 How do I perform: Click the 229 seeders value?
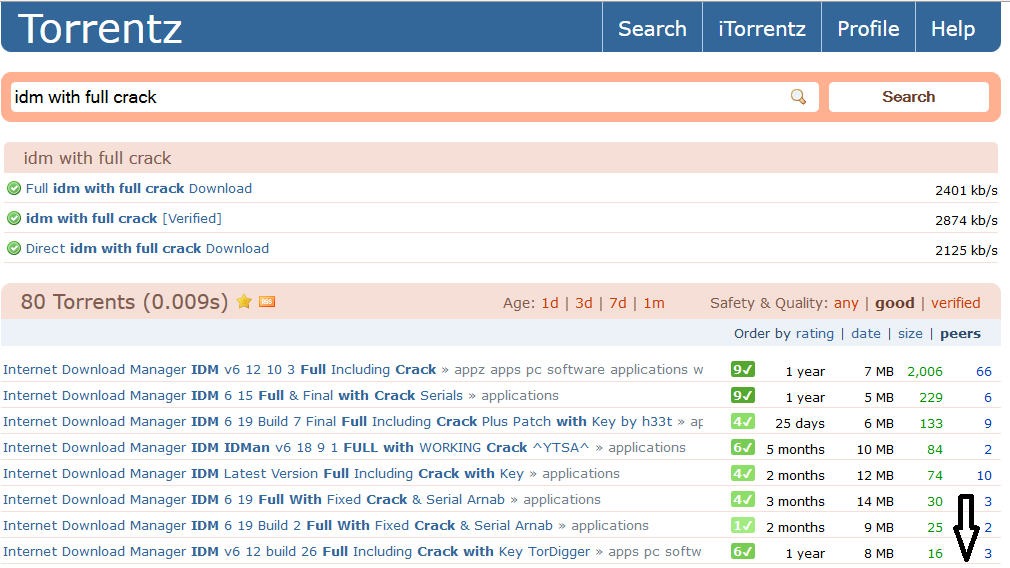pyautogui.click(x=931, y=397)
